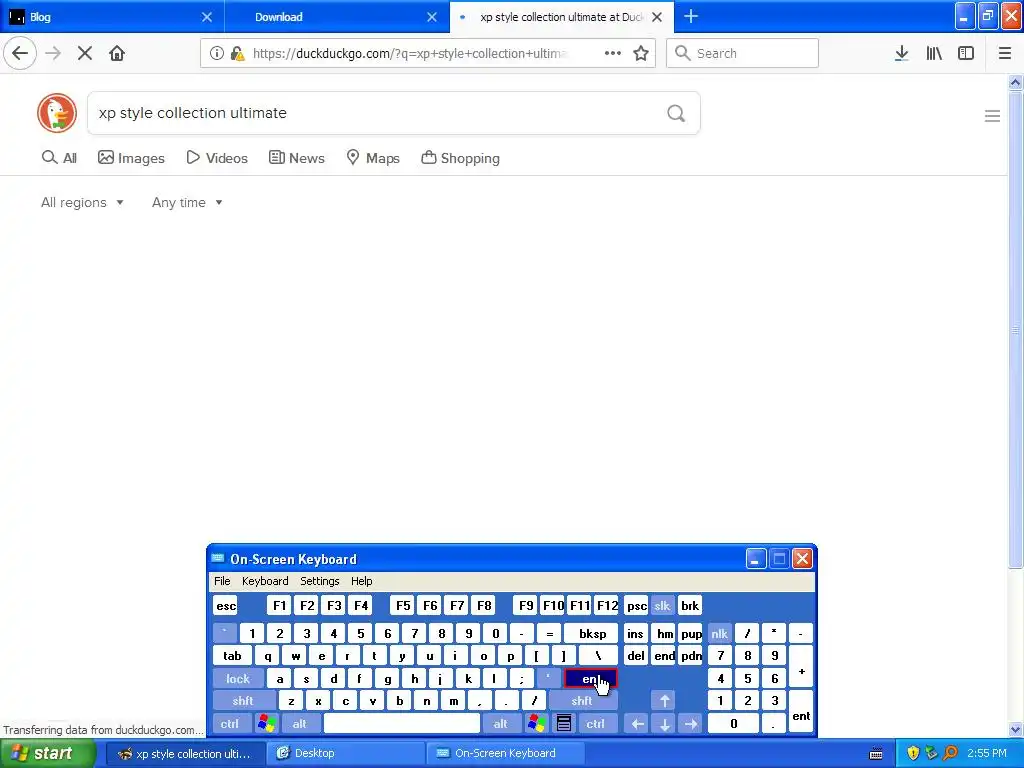This screenshot has width=1024, height=768.
Task: Open the Library bookshelf icon
Action: click(934, 54)
